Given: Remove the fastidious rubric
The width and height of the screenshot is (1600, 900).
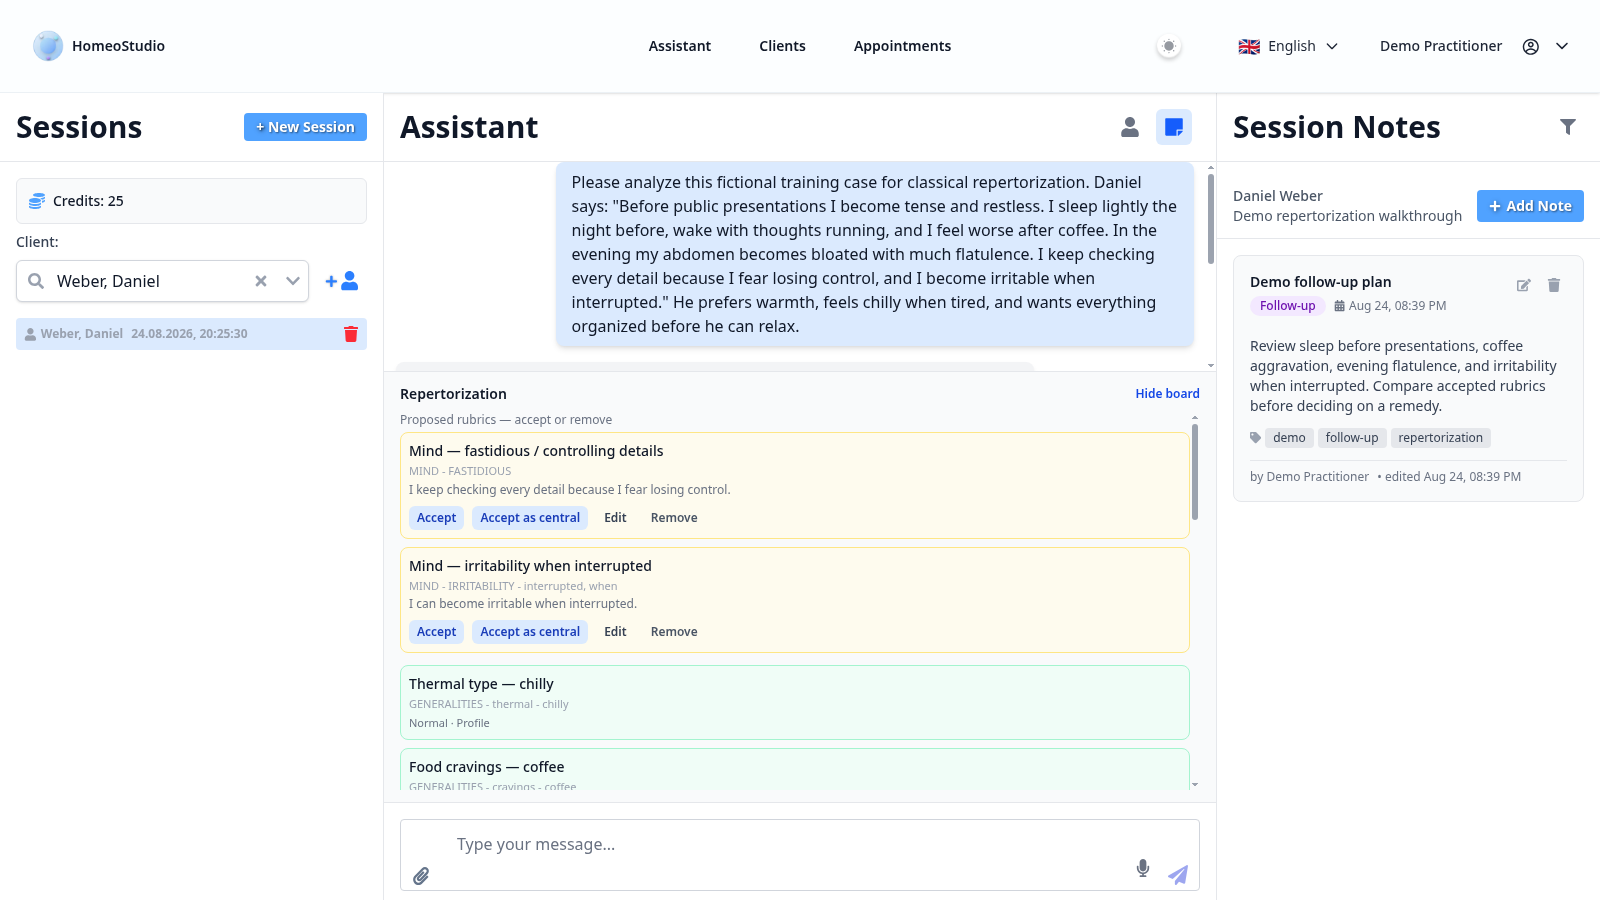Looking at the screenshot, I should coord(674,518).
